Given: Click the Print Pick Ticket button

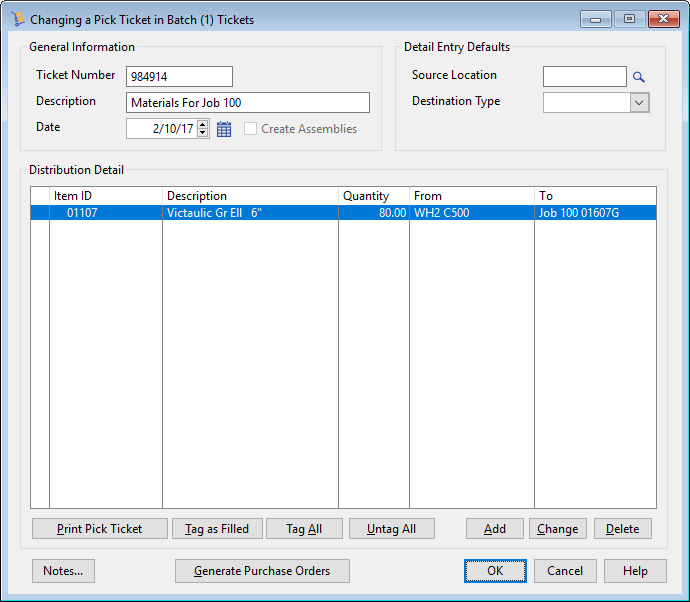Looking at the screenshot, I should tap(99, 529).
